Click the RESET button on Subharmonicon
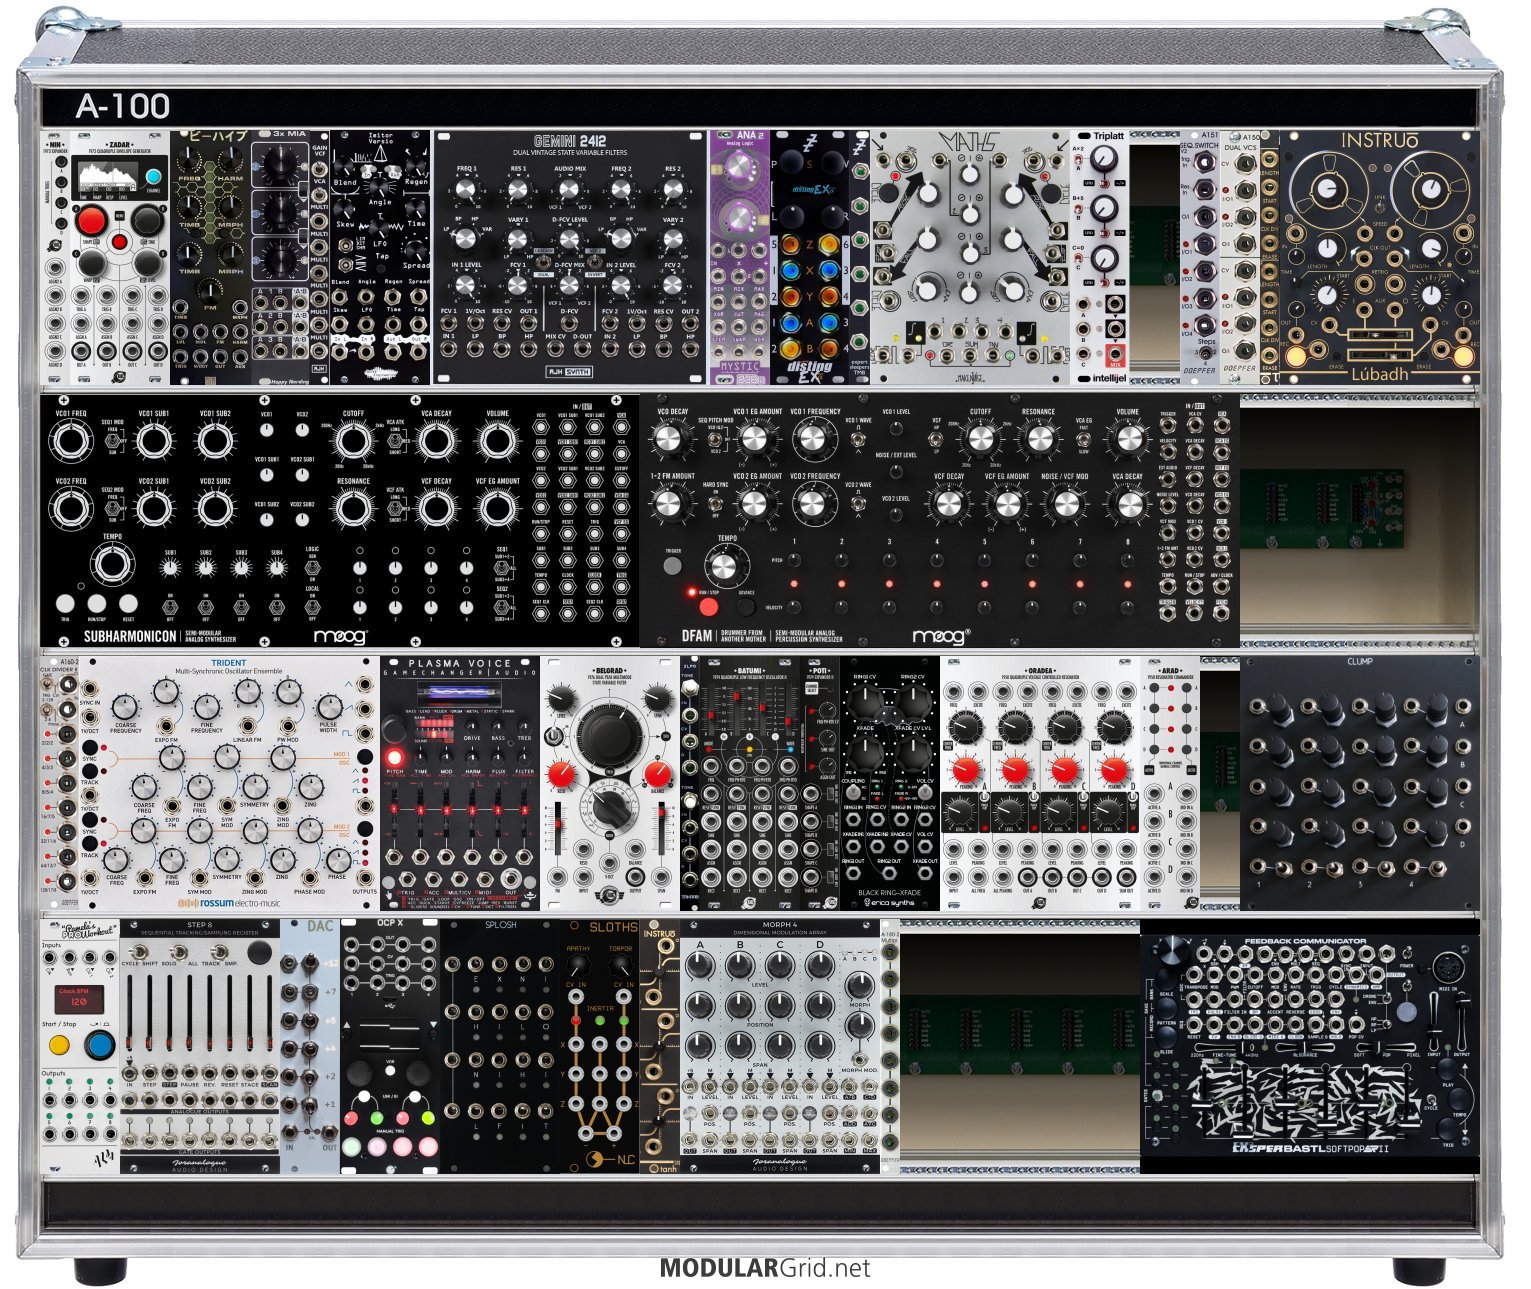The height and width of the screenshot is (1289, 1531). coord(128,603)
